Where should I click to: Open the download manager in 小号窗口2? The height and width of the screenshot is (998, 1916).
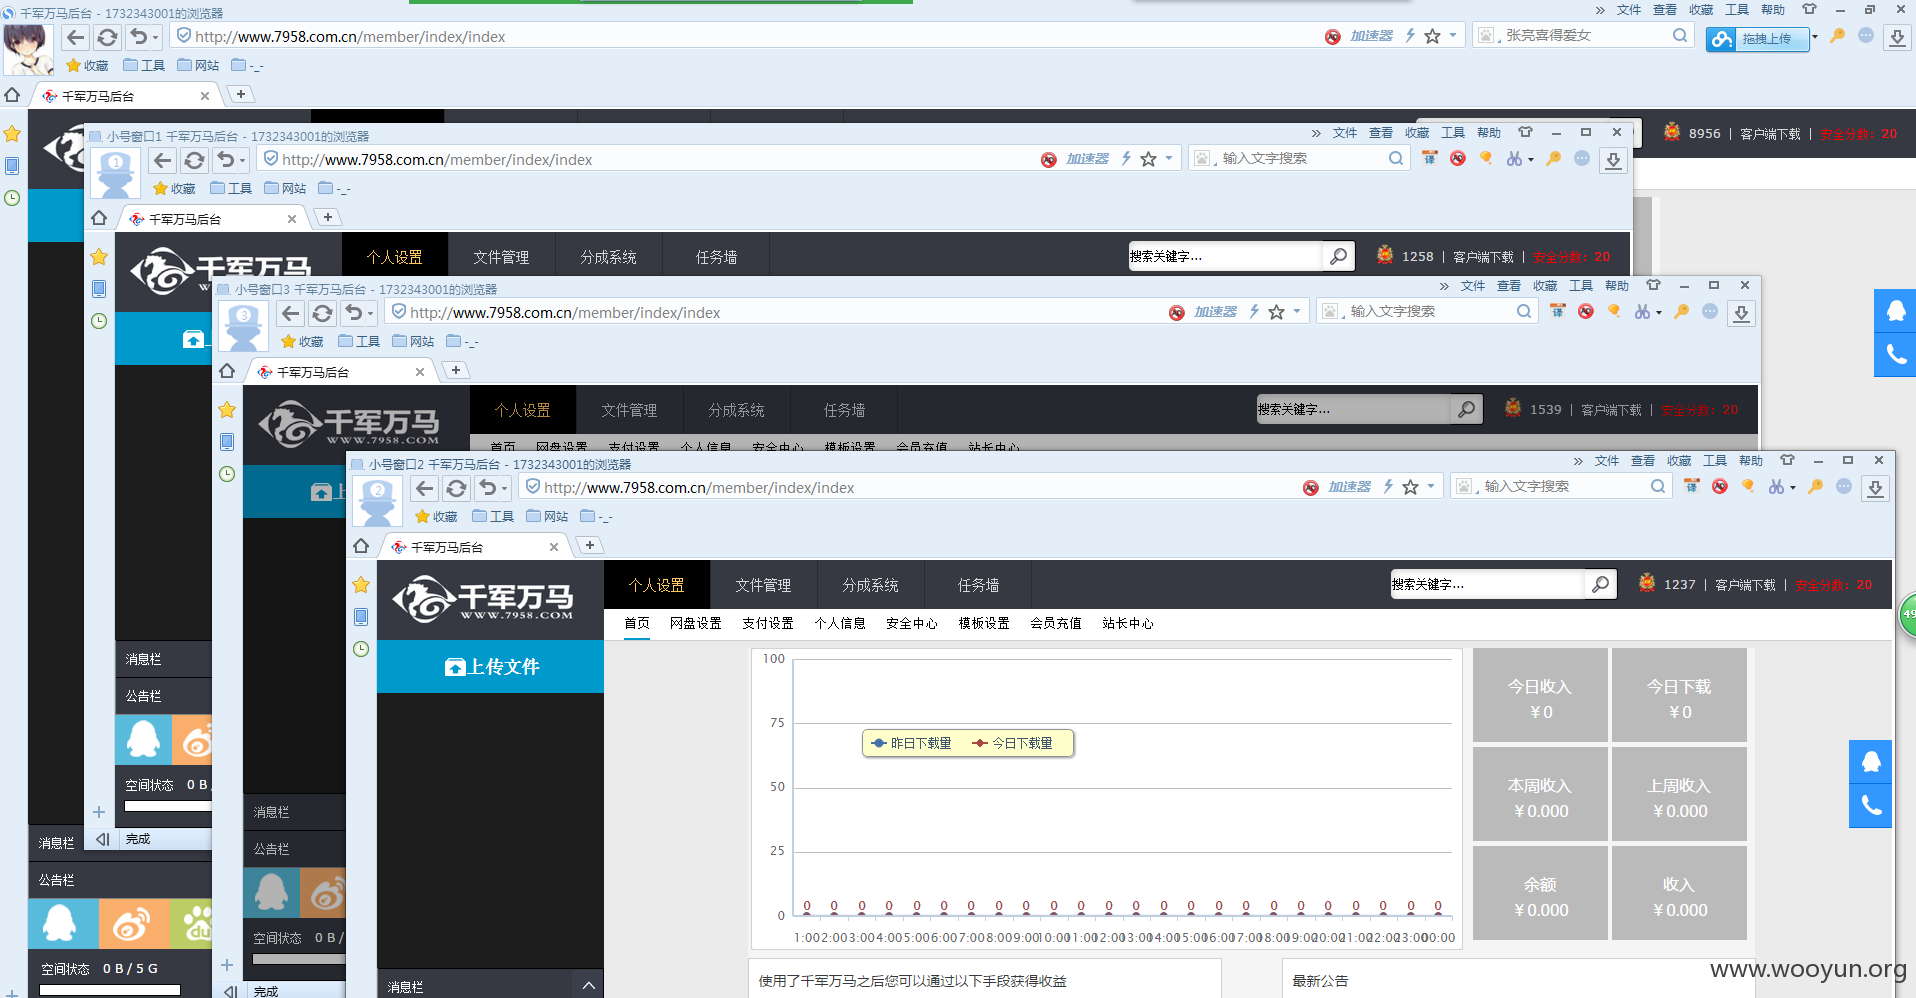pyautogui.click(x=1876, y=488)
